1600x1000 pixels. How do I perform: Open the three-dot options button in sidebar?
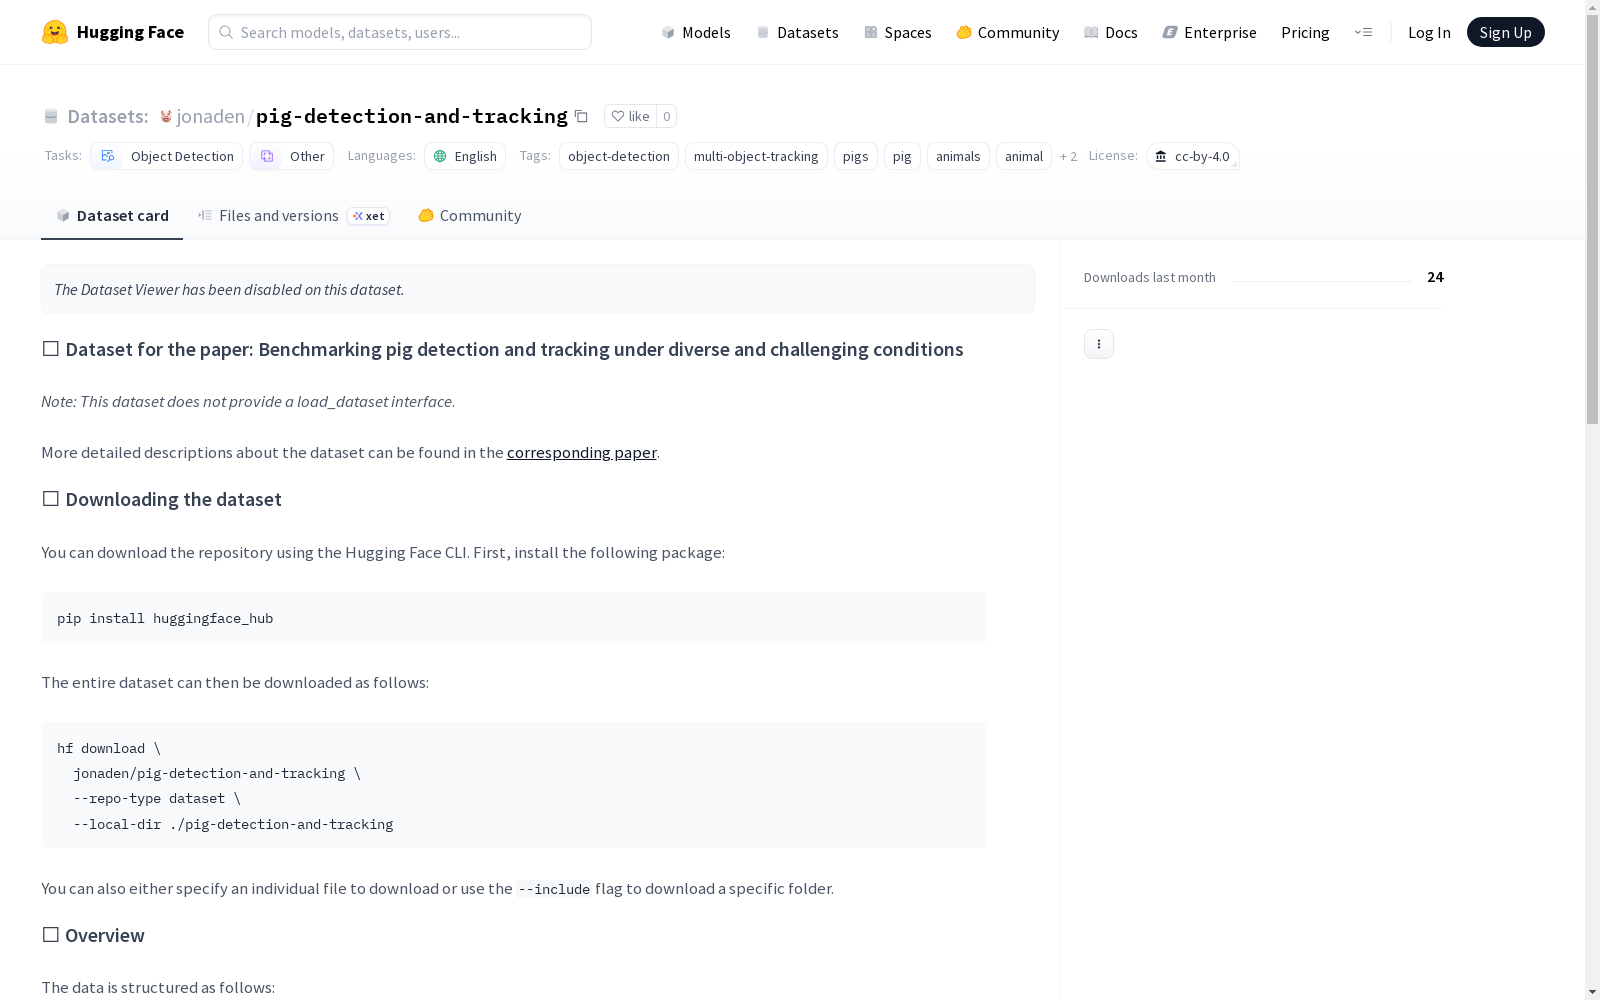point(1099,344)
